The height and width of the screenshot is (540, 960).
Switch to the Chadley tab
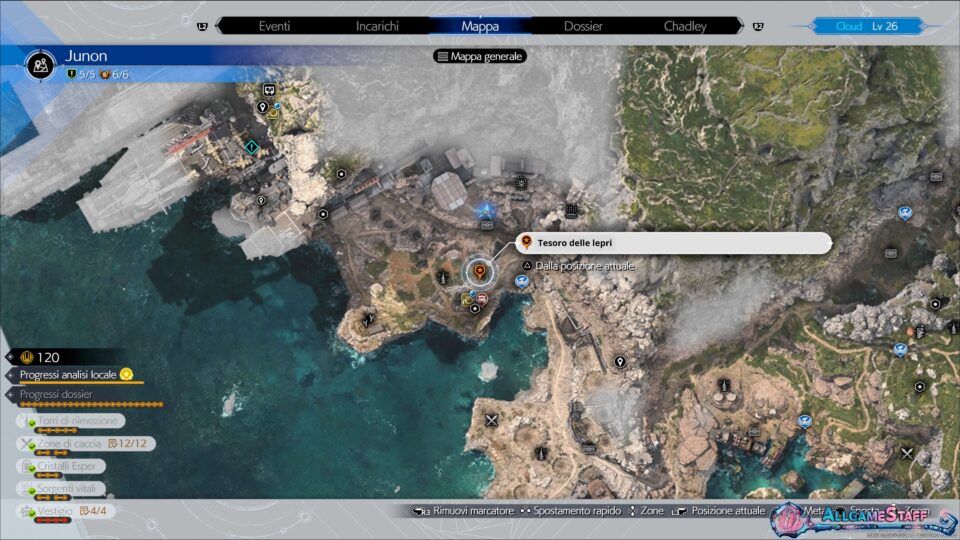point(685,26)
